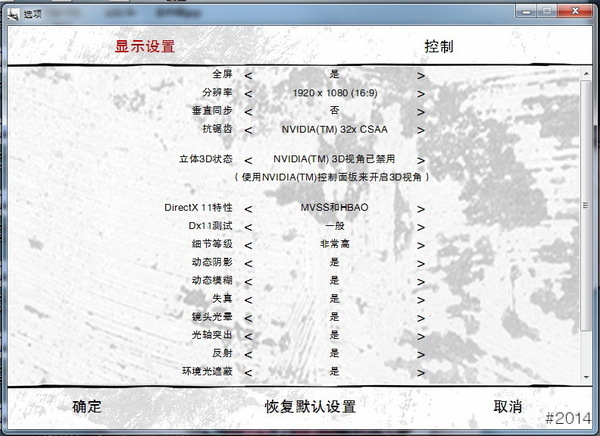600x436 pixels.
Task: Click the right arrow for 全屏
Action: click(421, 76)
